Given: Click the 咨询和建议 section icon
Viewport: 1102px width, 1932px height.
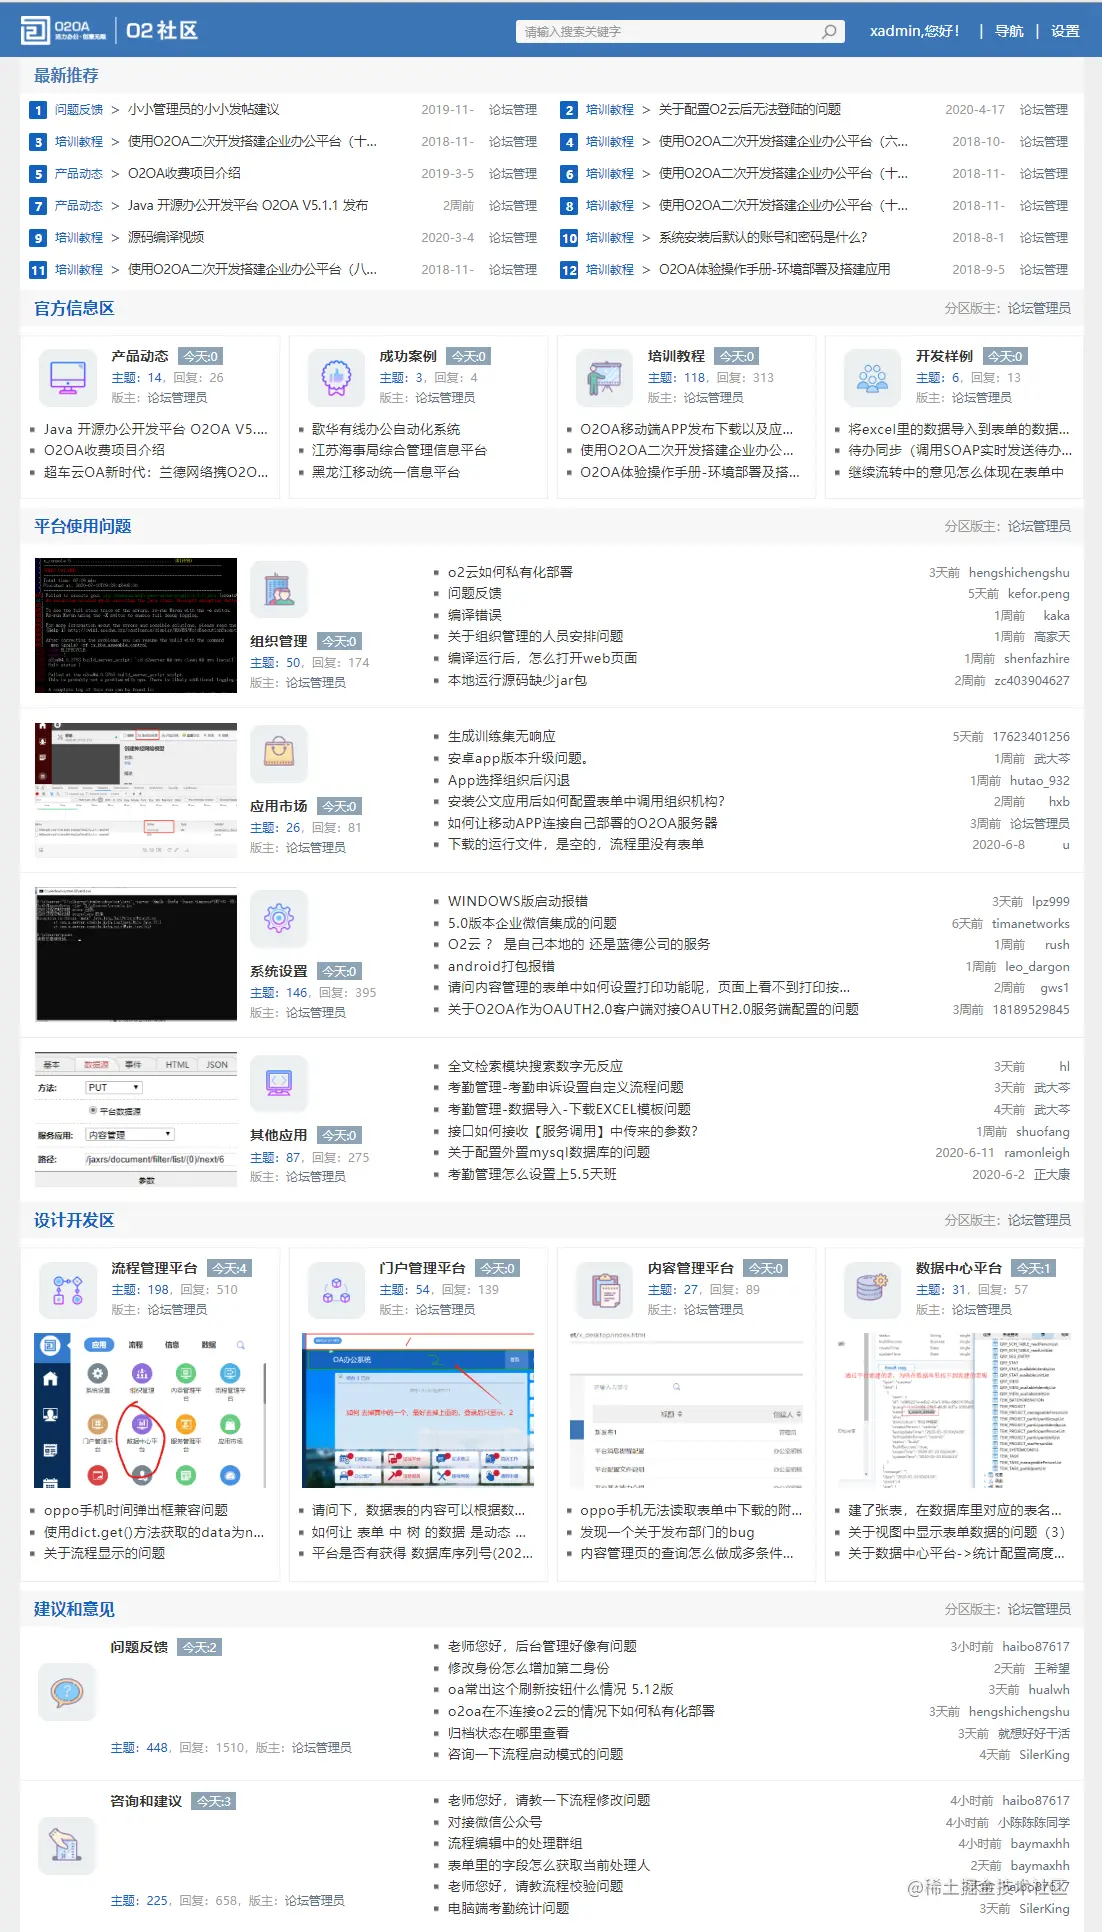Looking at the screenshot, I should click(67, 1845).
